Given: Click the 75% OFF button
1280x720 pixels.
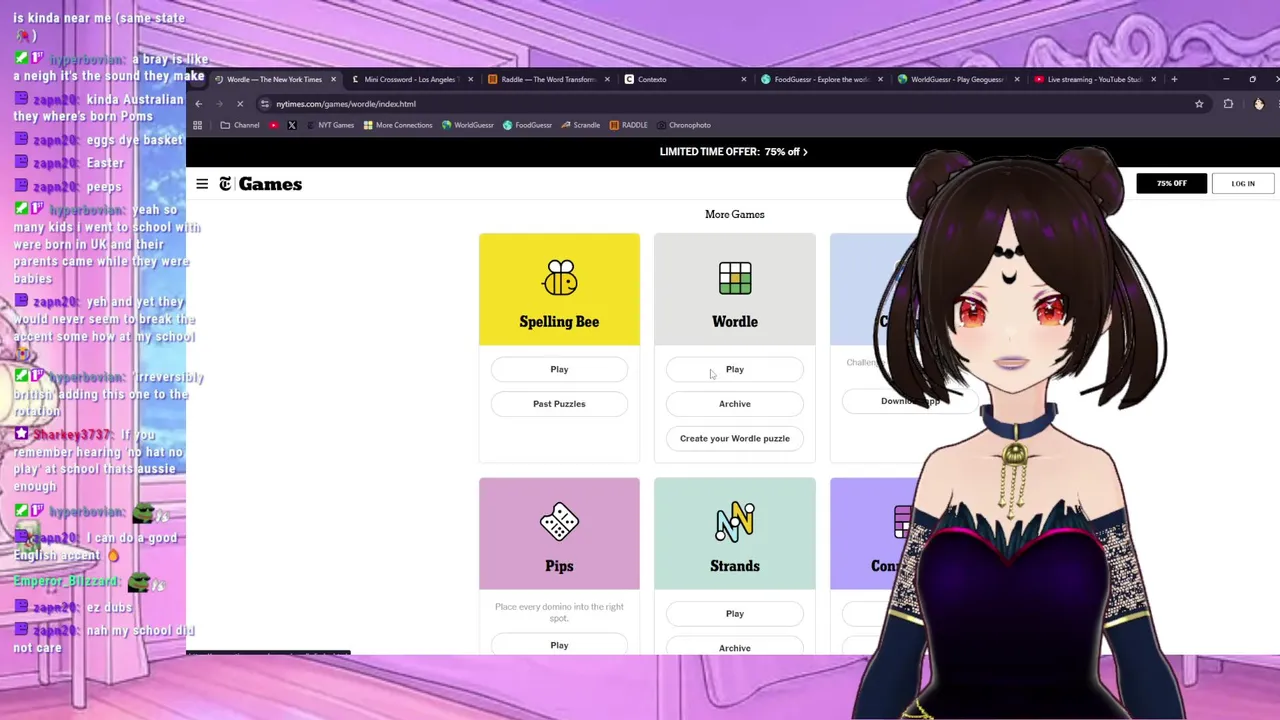Looking at the screenshot, I should point(1171,184).
